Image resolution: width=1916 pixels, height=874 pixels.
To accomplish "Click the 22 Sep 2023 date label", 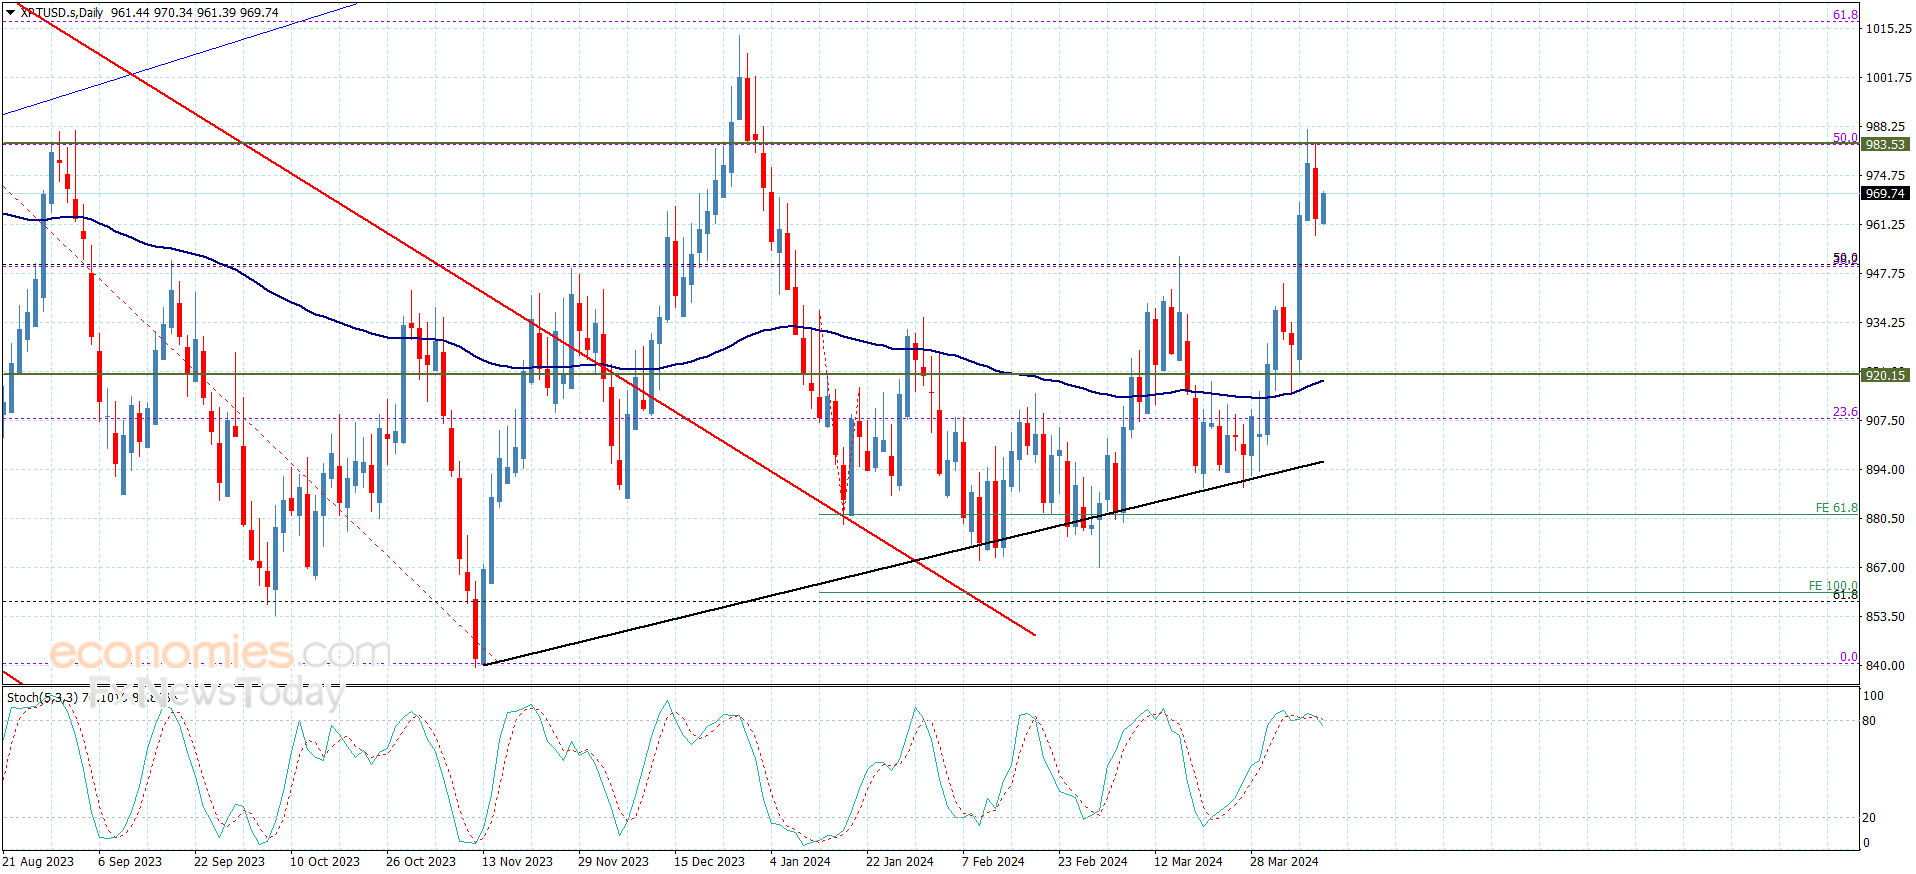I will pos(229,862).
